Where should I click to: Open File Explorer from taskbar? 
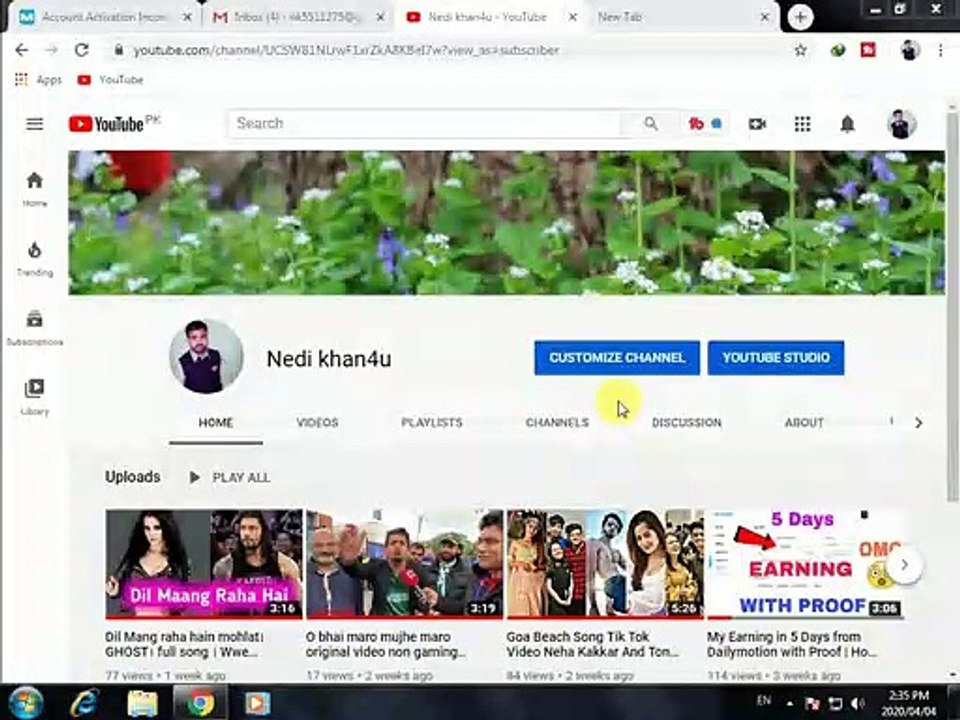pos(142,703)
